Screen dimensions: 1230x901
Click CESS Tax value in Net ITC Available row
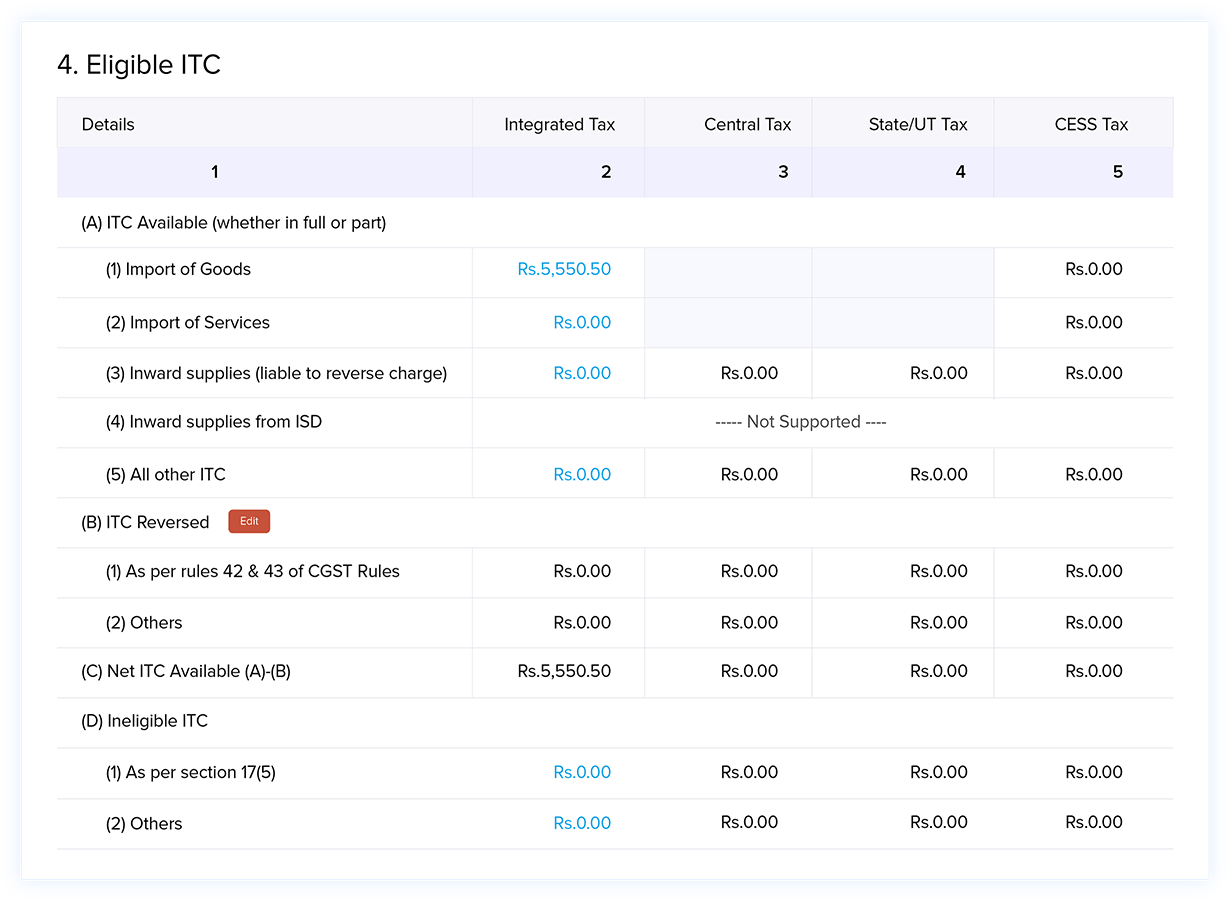coord(1094,671)
